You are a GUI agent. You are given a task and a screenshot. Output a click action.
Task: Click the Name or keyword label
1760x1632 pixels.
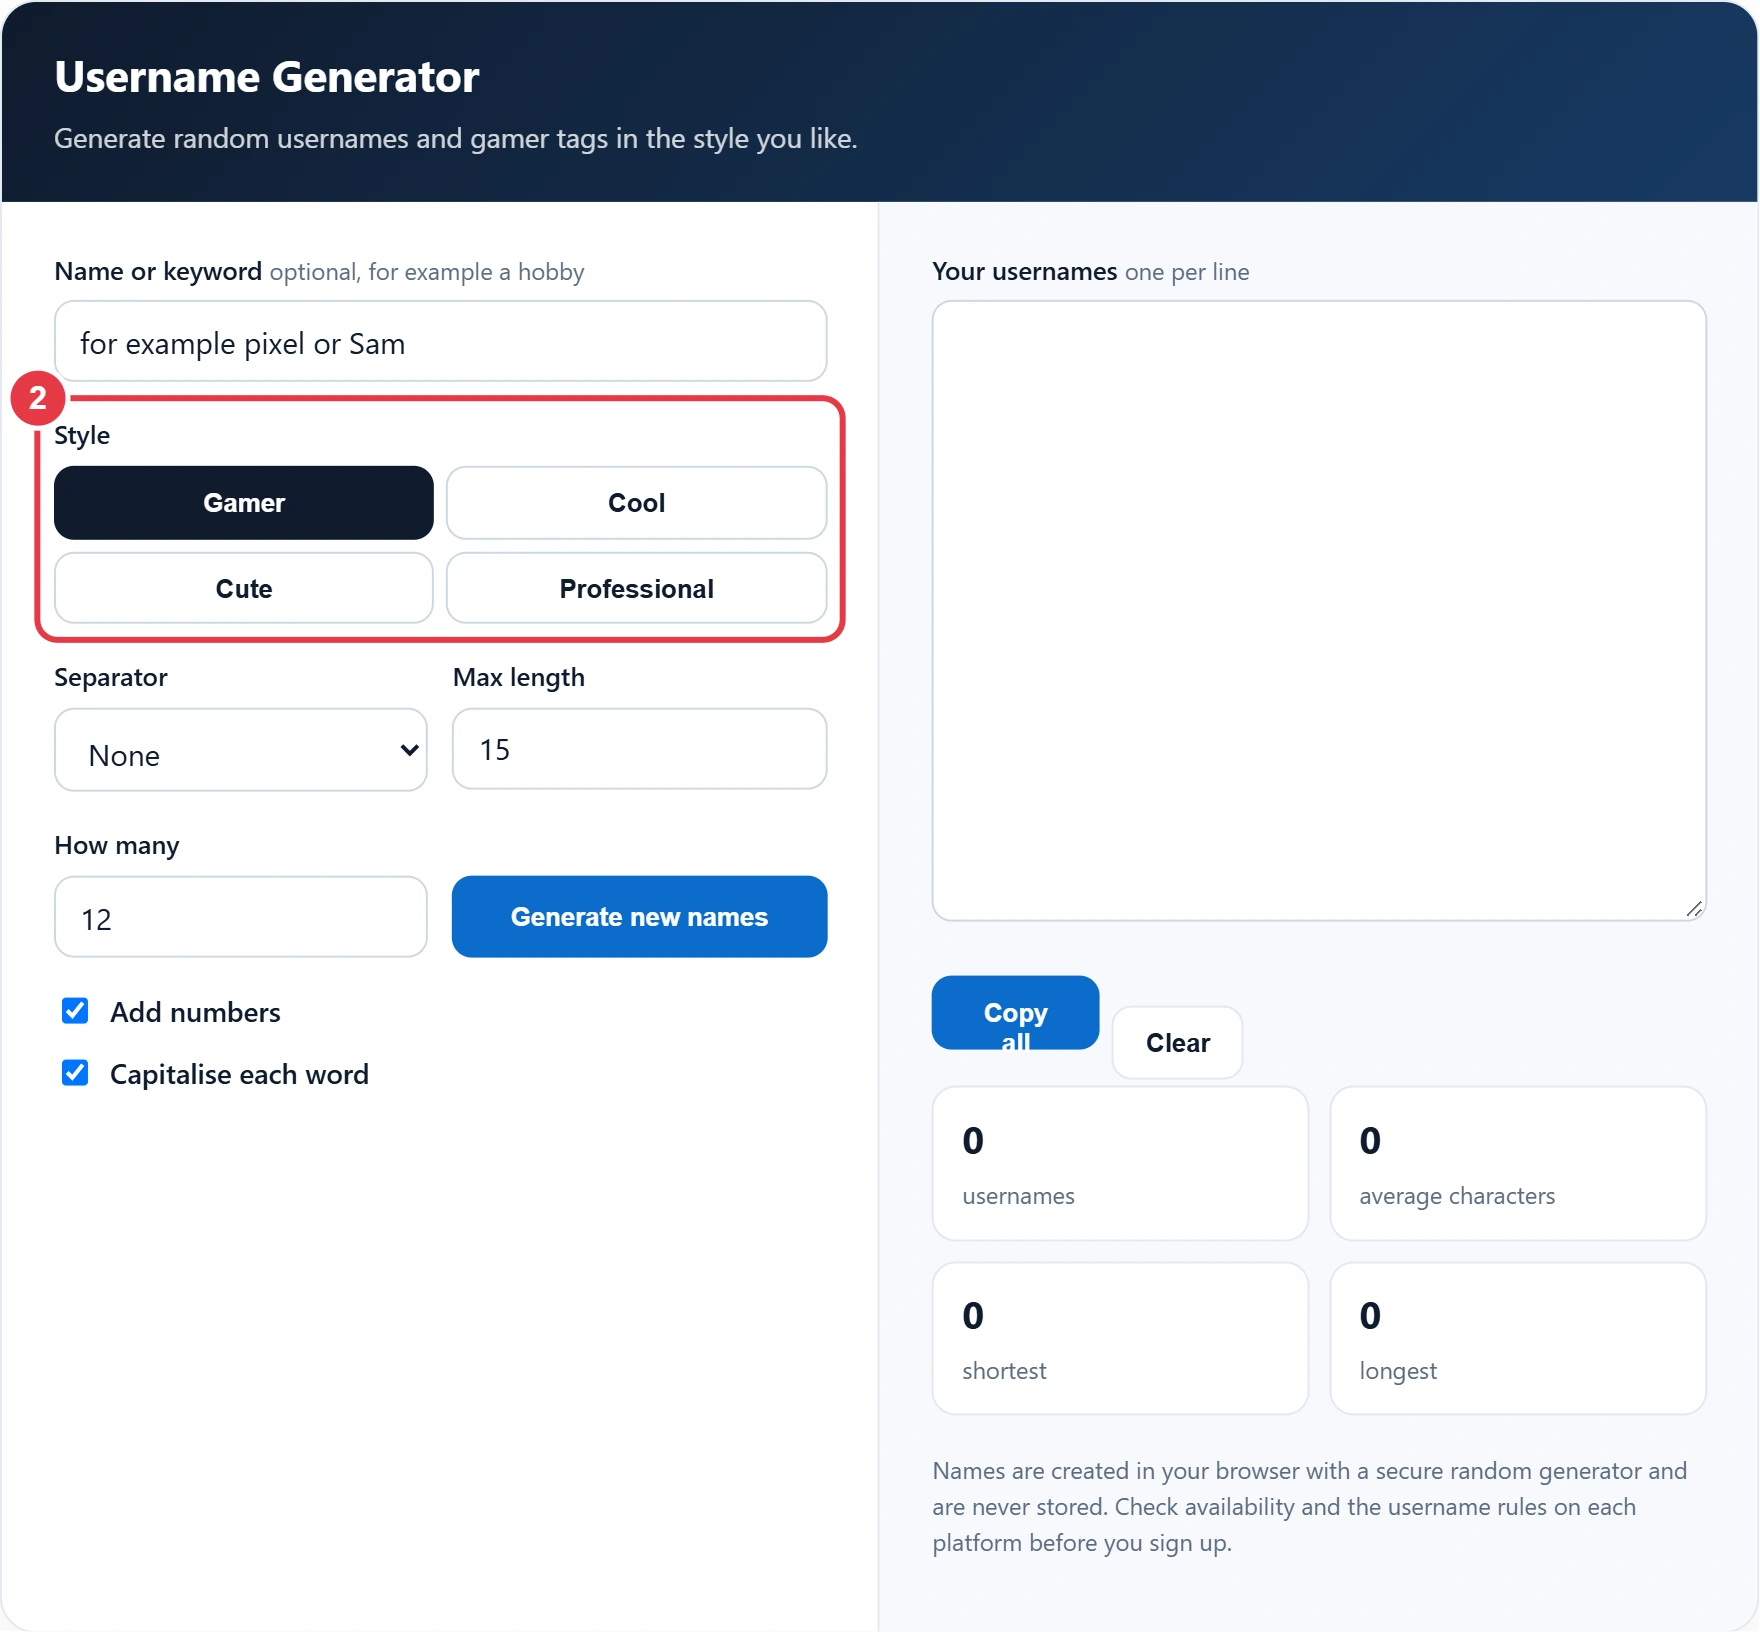(x=158, y=271)
